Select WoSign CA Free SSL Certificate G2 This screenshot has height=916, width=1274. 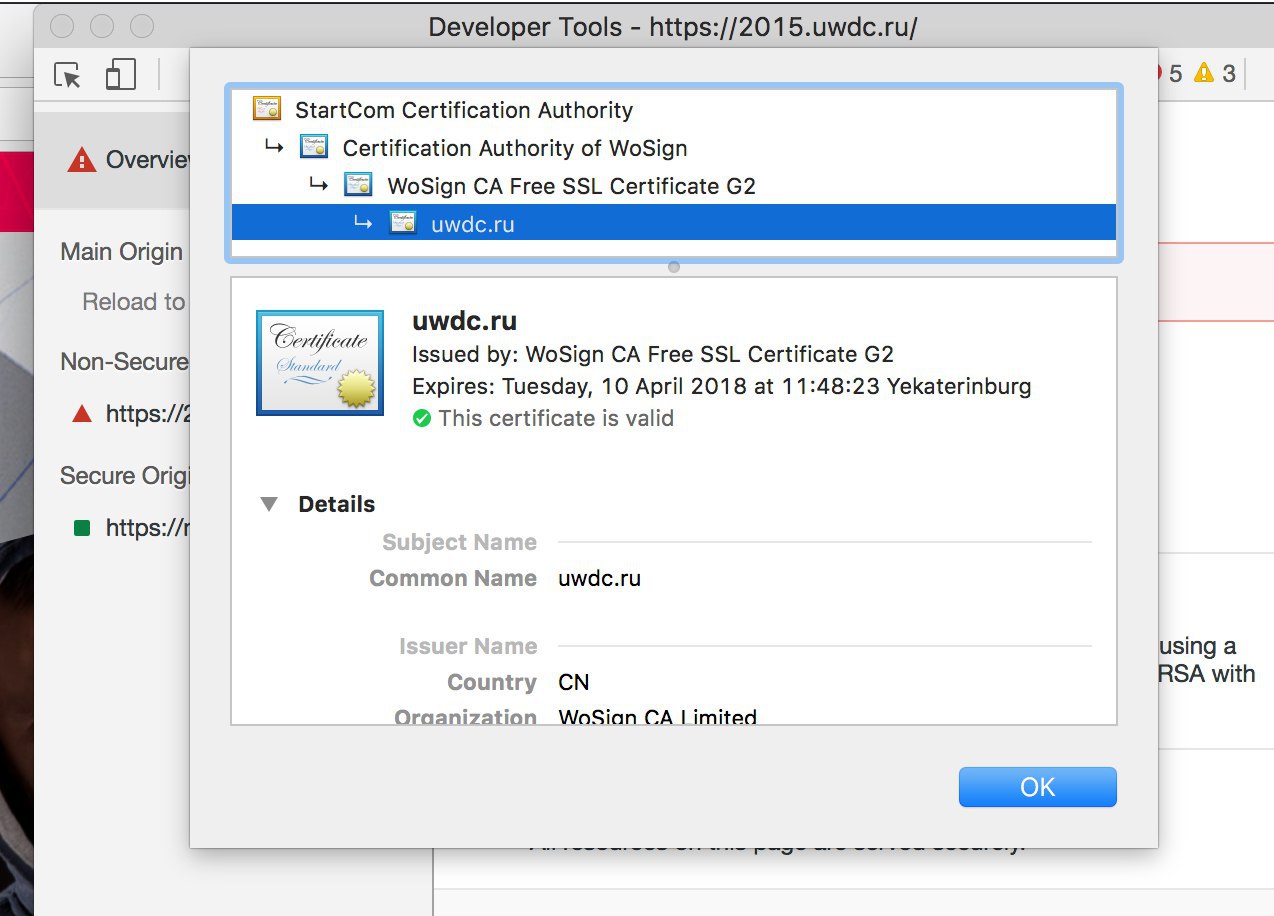point(673,186)
